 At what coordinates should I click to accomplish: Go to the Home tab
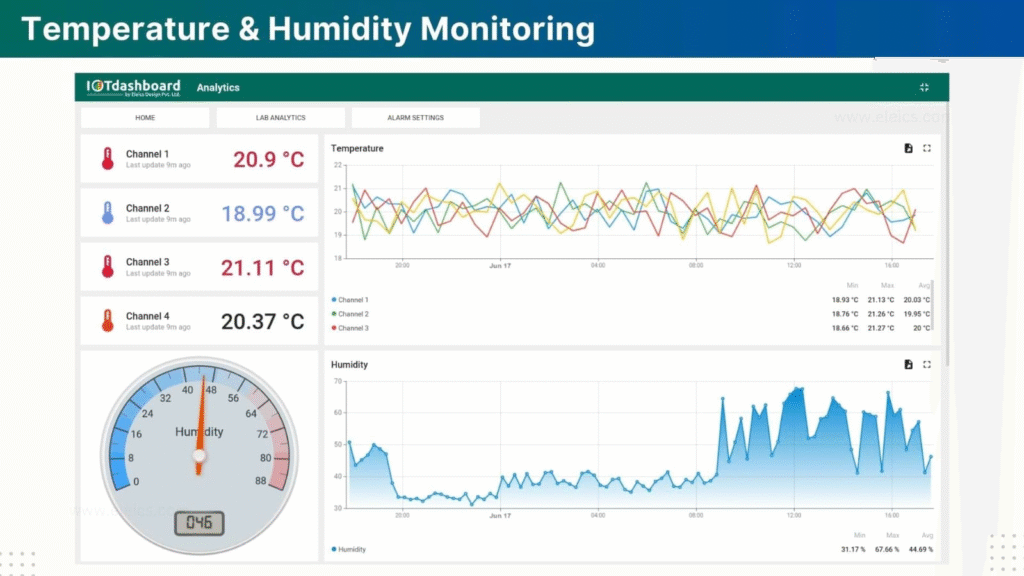click(x=145, y=117)
